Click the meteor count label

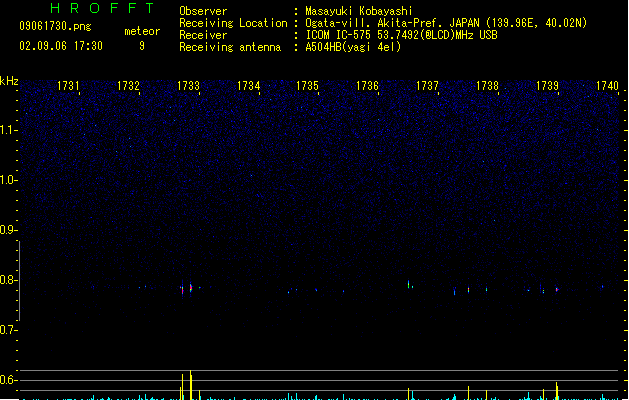coord(142,31)
